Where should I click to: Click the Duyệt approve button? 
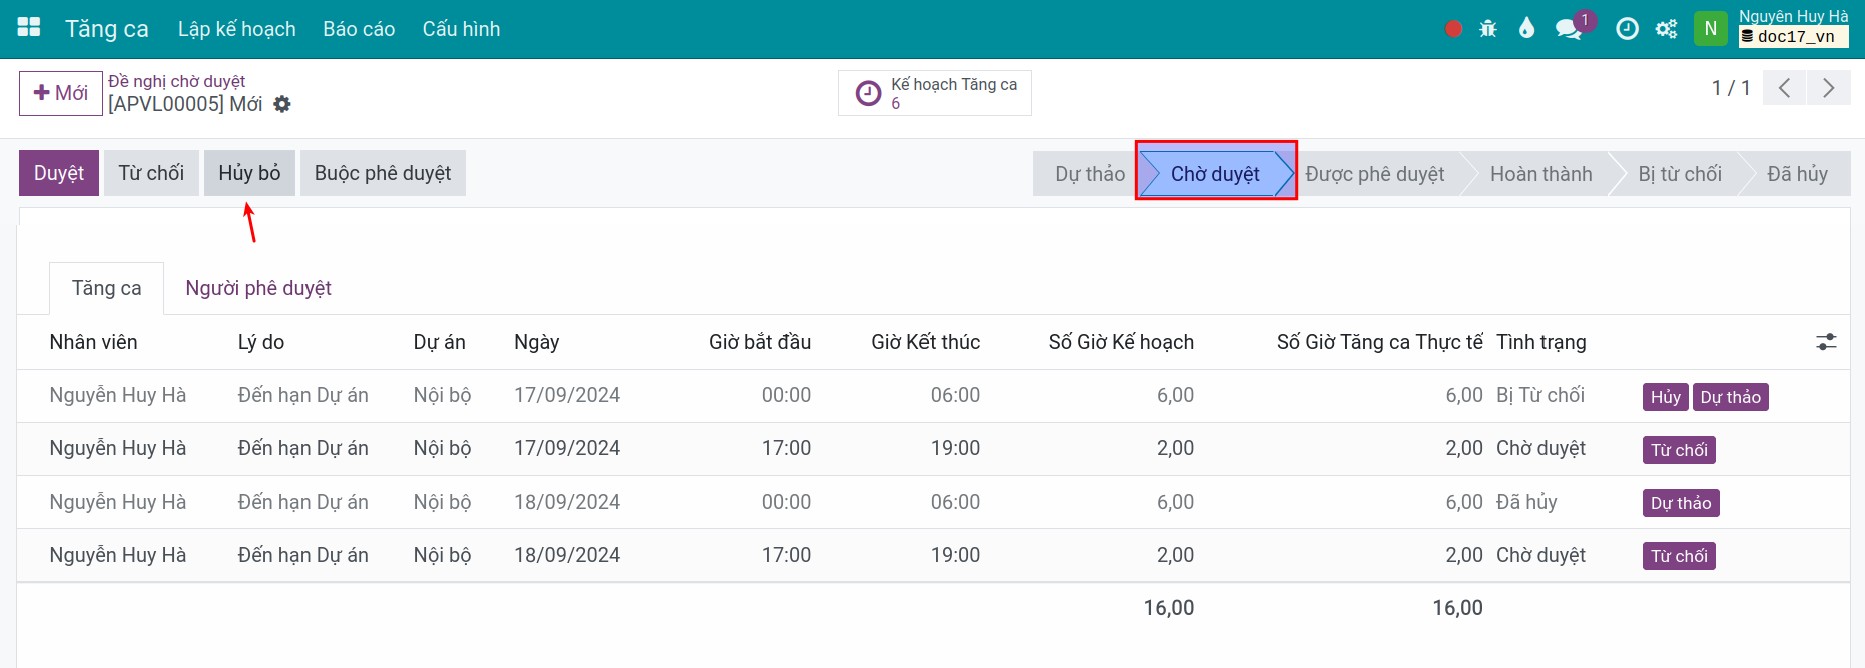coord(59,173)
